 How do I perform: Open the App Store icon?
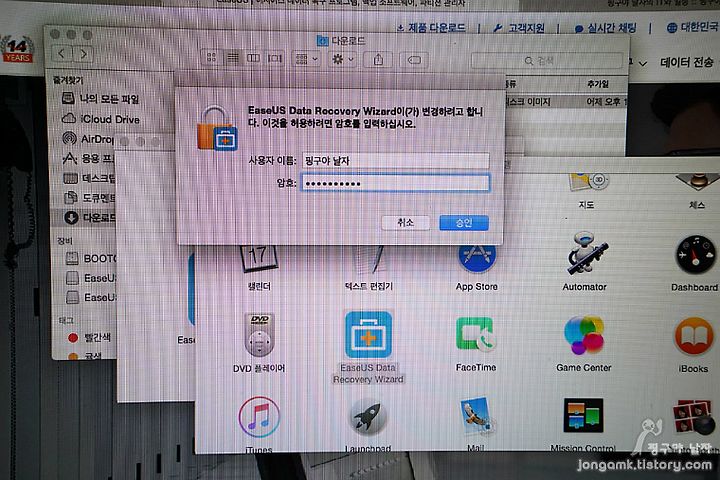pyautogui.click(x=477, y=259)
